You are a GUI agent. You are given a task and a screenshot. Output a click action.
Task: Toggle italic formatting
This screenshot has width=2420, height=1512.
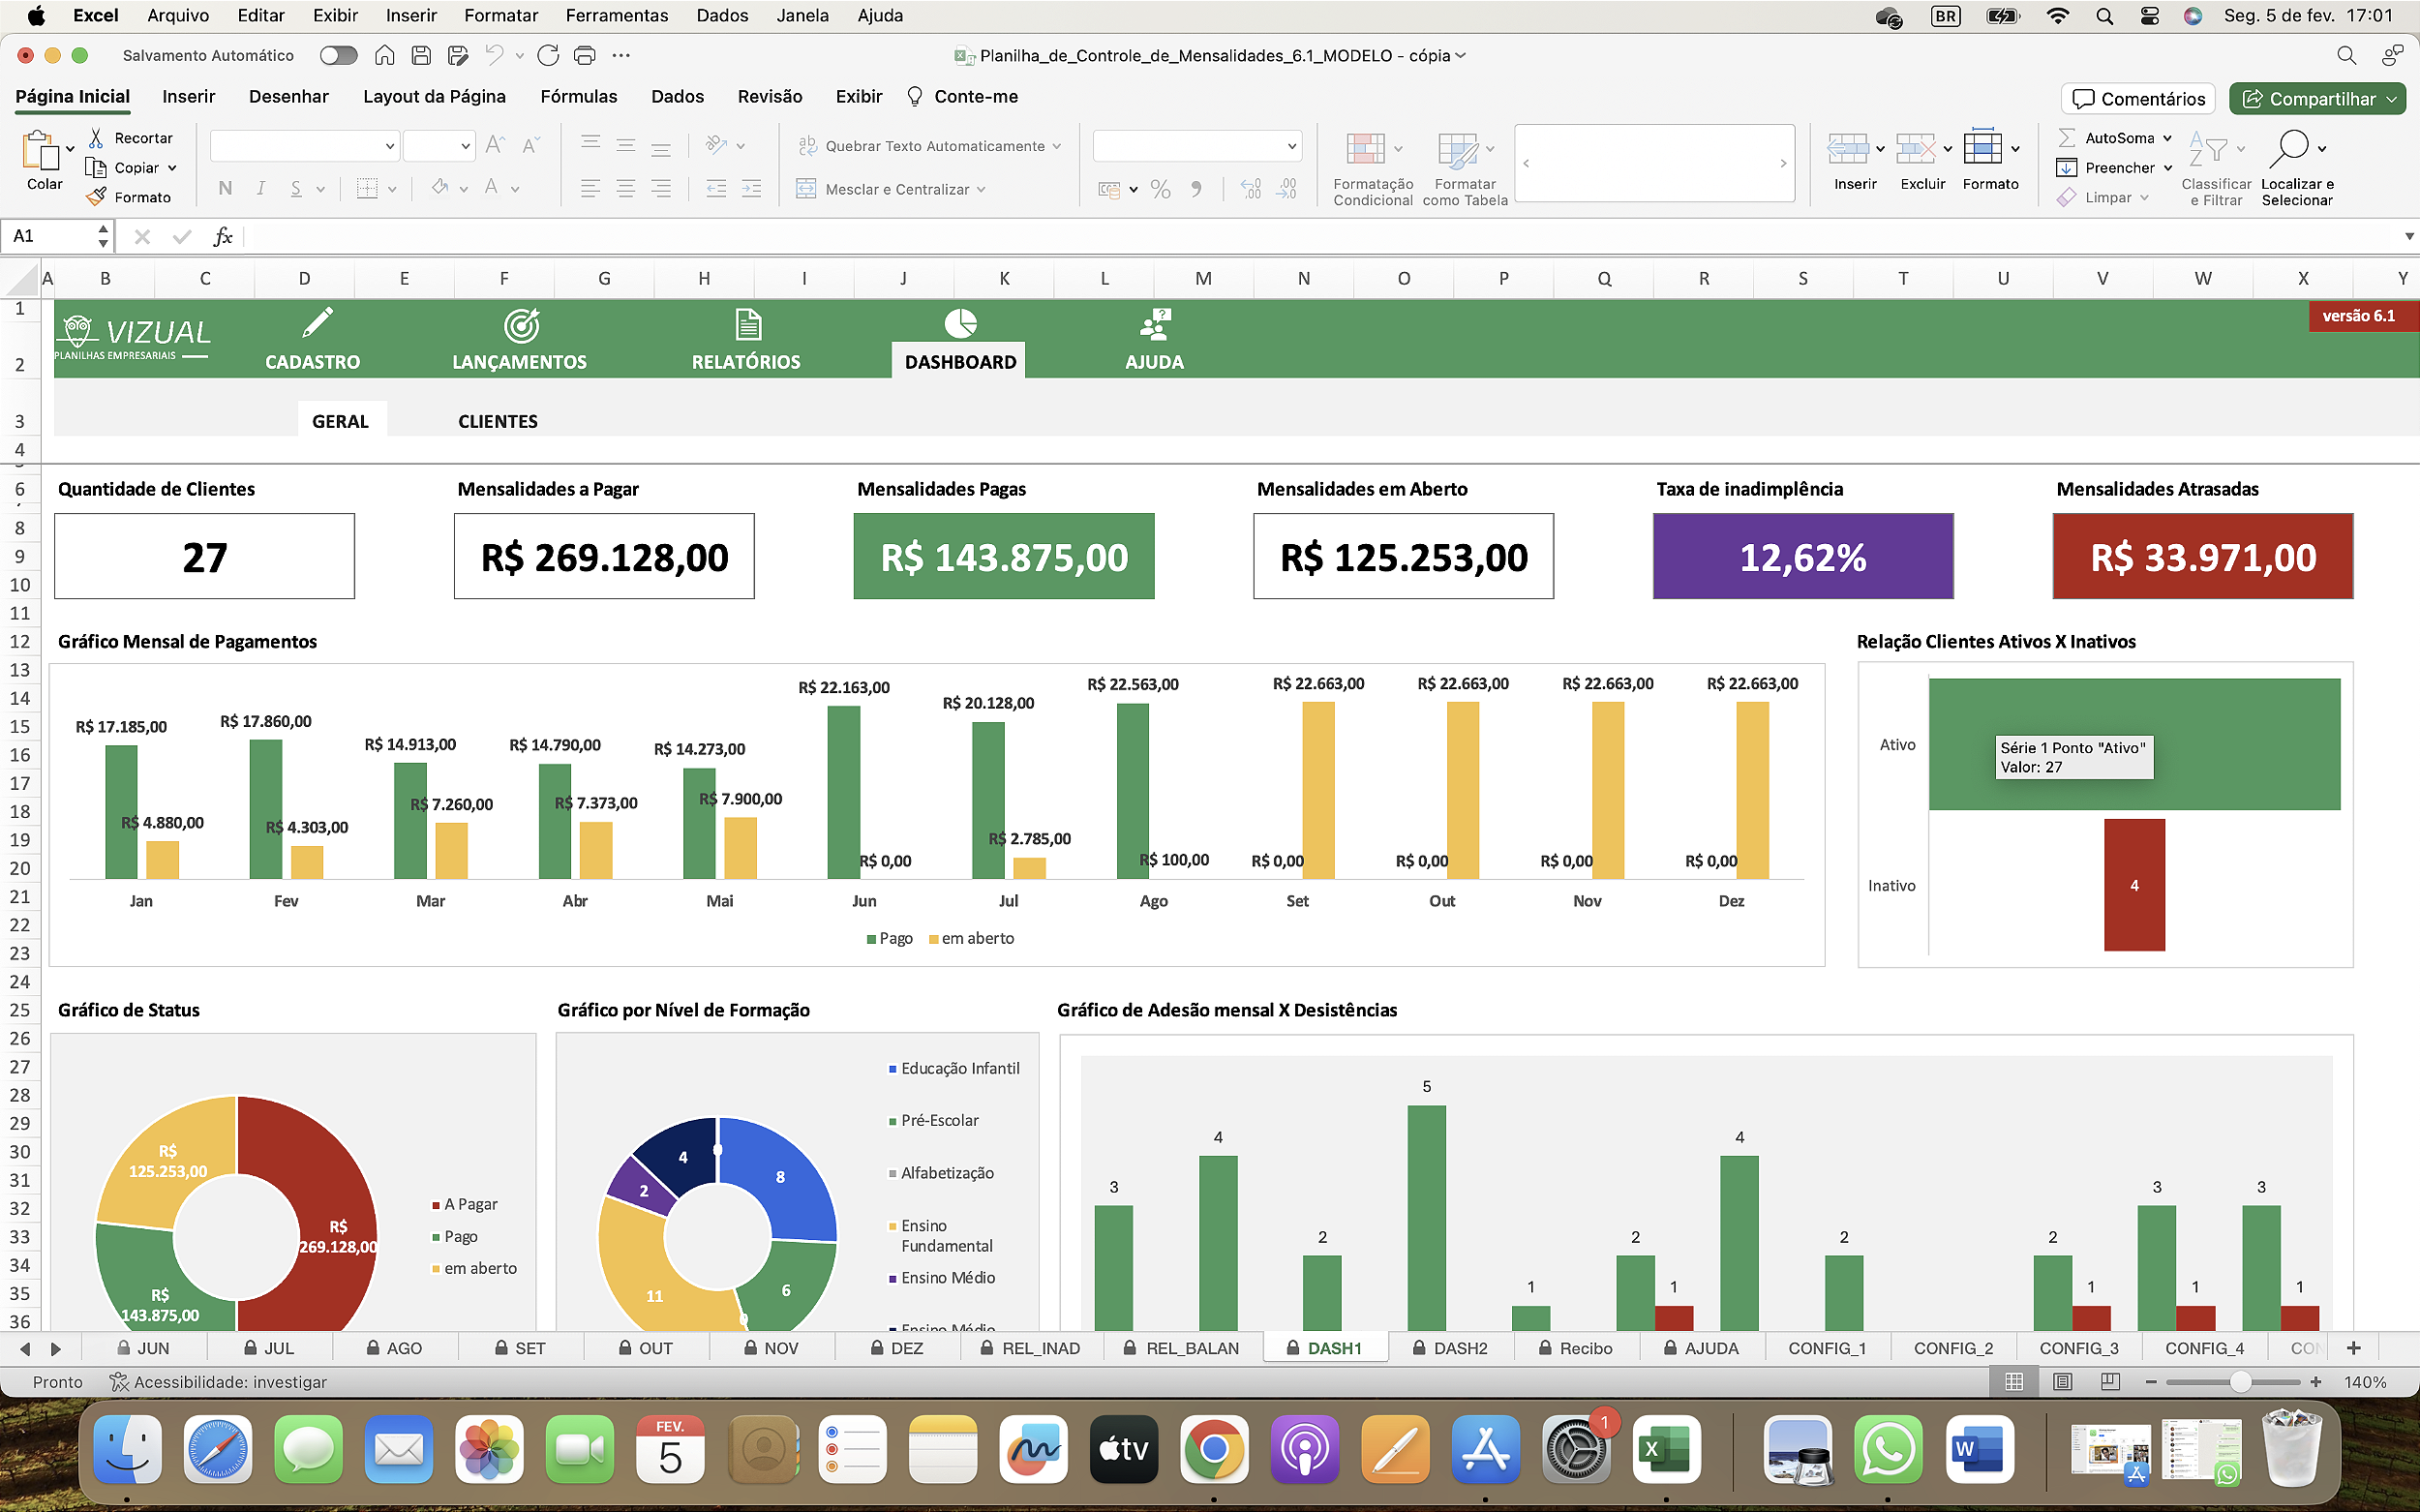click(260, 188)
